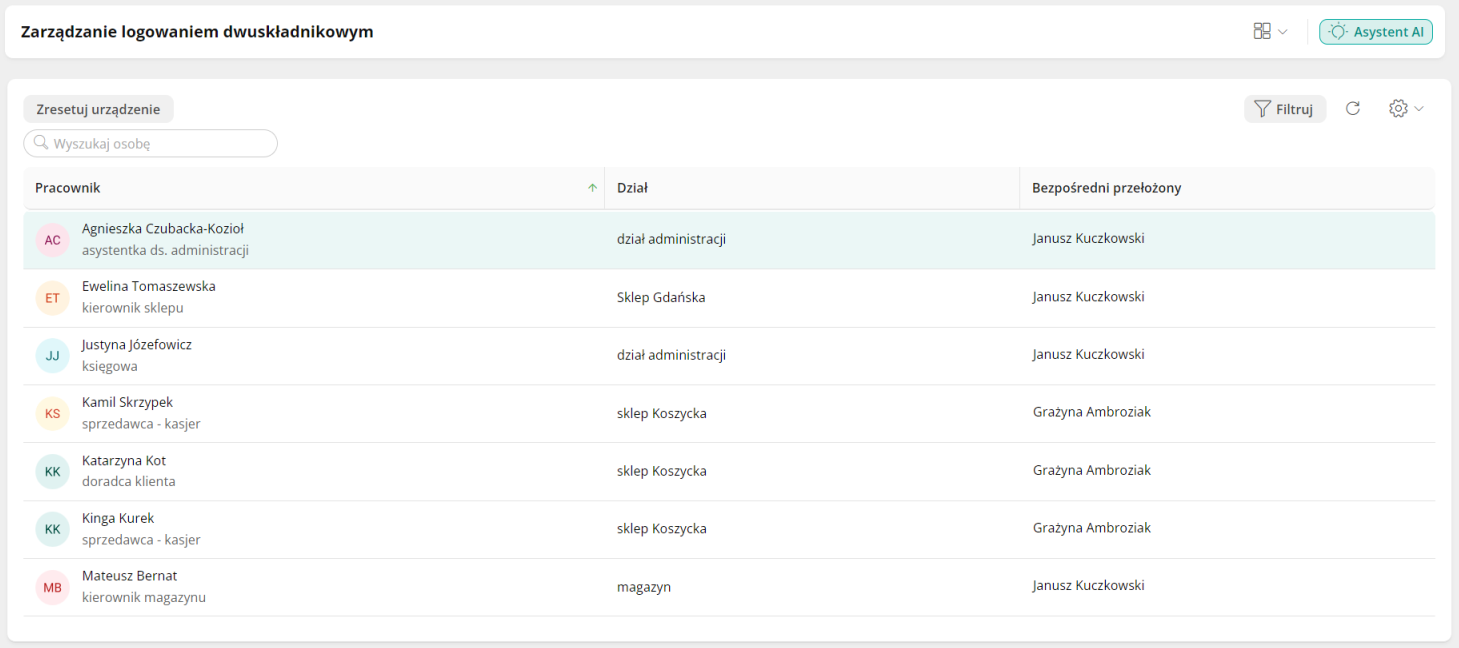Select the Ewelina Tomaszewska name text
This screenshot has height=648, width=1459.
click(148, 287)
